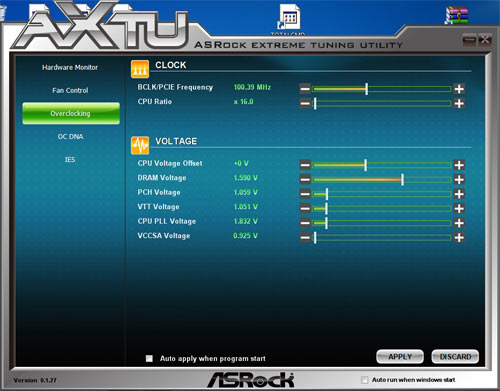Switch to Fan Control

(x=70, y=90)
